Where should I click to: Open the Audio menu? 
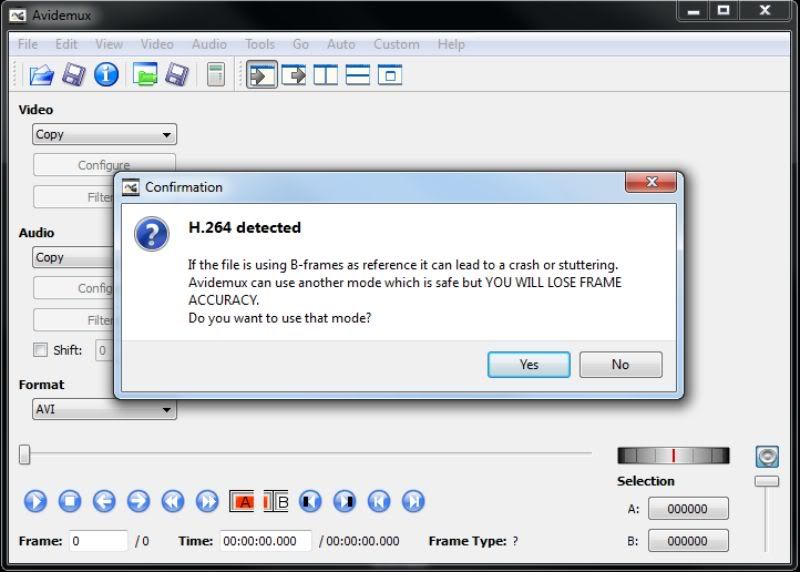tap(209, 44)
